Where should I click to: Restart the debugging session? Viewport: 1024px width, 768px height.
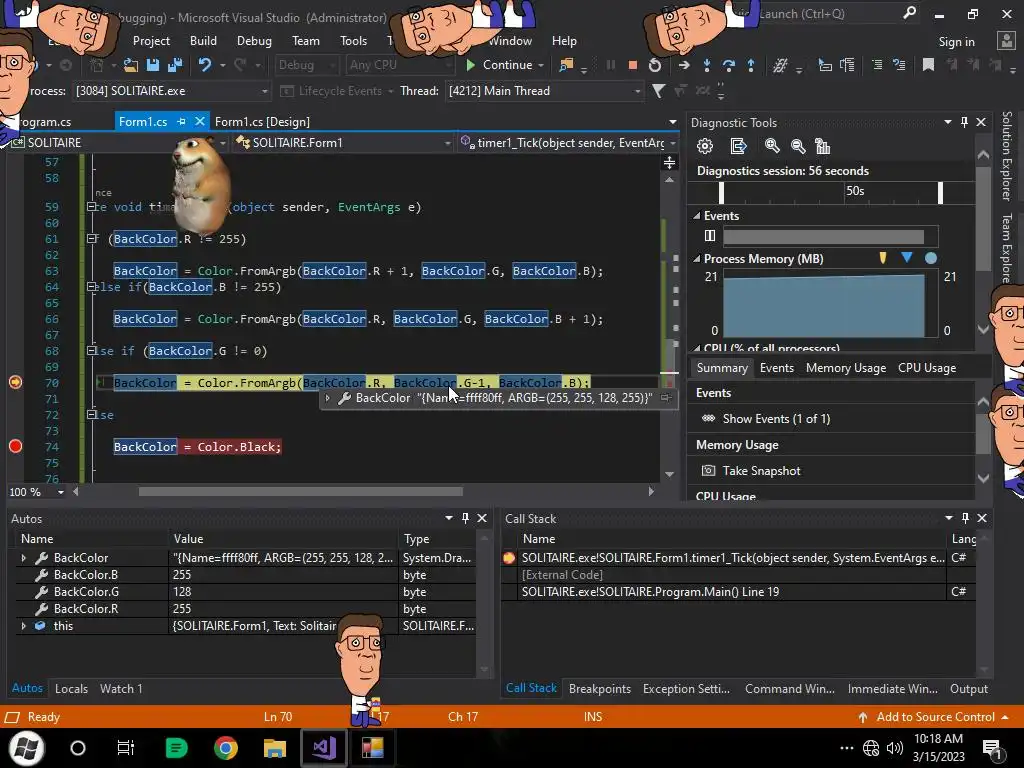tap(654, 65)
